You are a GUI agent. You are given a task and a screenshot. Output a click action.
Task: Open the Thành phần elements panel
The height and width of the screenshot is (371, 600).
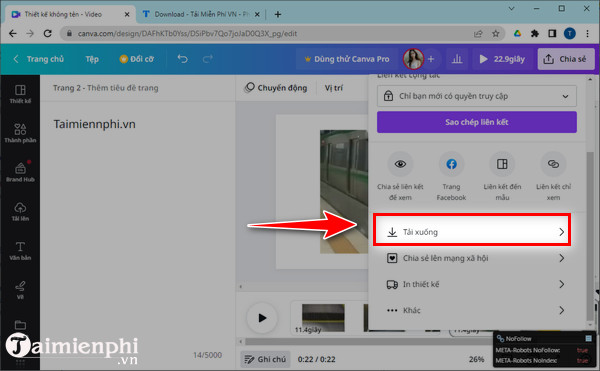[x=20, y=133]
